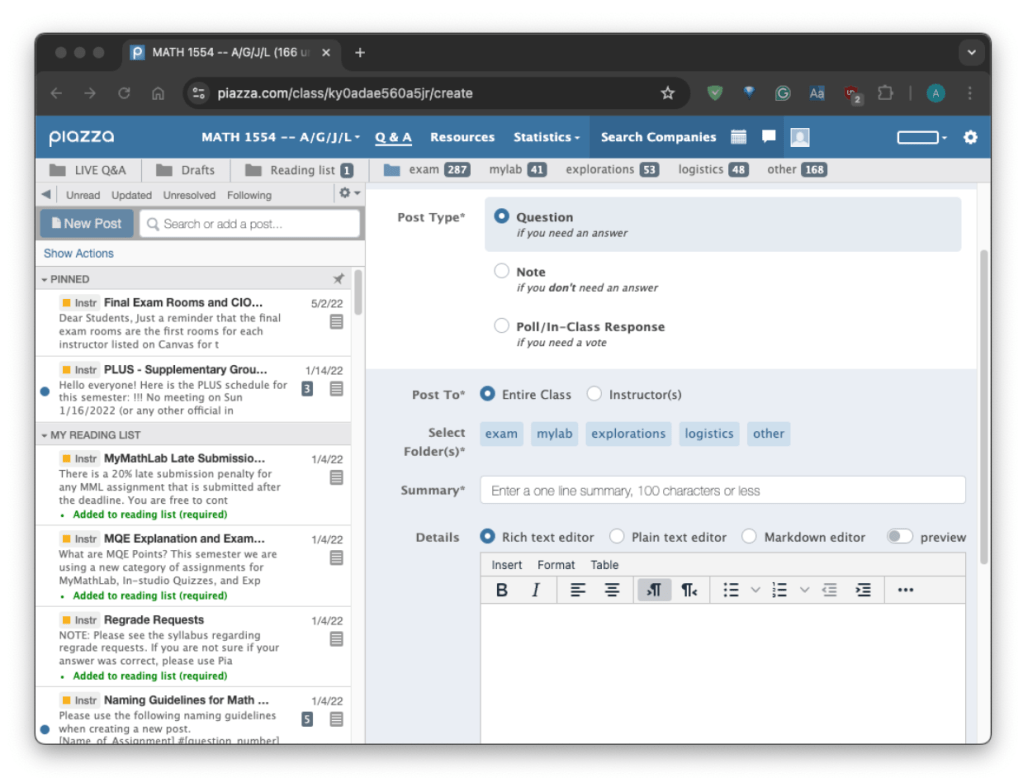Screen dimensions: 1023x778
Task: Toggle italic formatting in the editor
Action: pos(536,590)
